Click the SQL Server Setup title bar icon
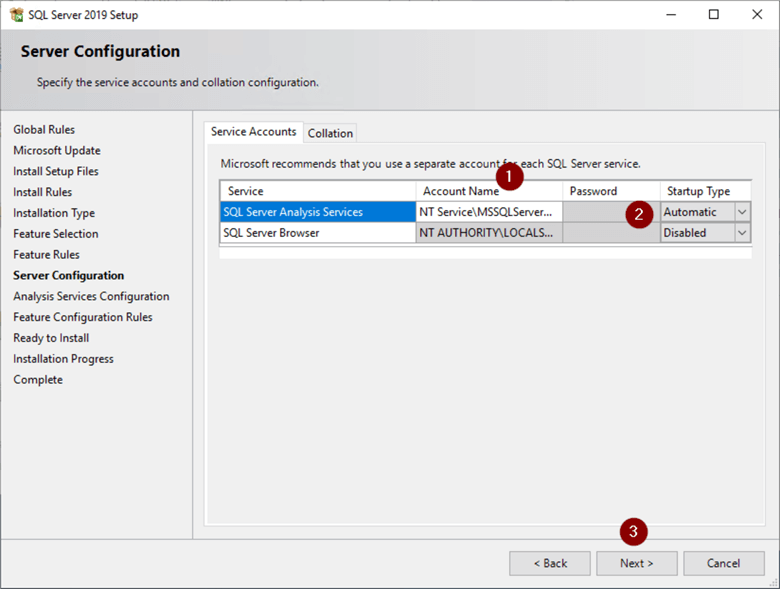780x589 pixels. pyautogui.click(x=16, y=15)
